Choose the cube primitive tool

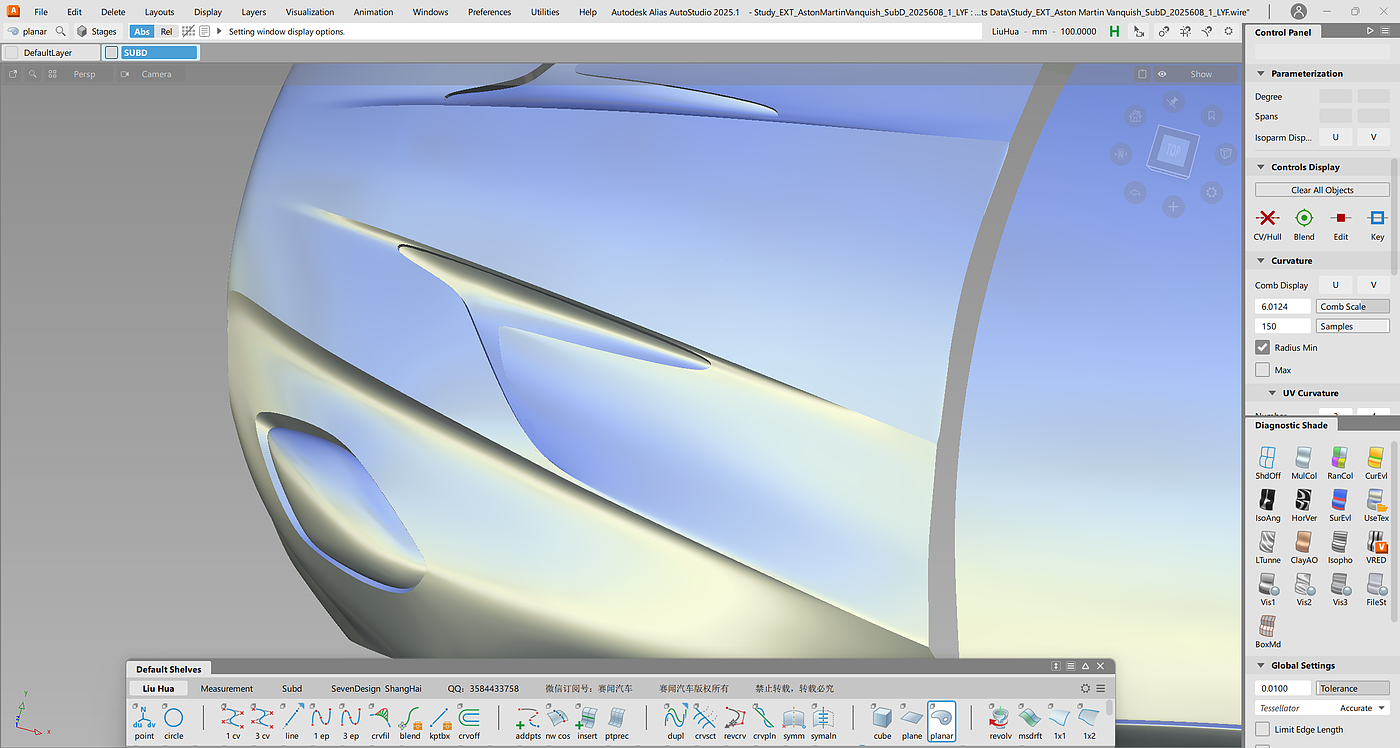click(881, 719)
